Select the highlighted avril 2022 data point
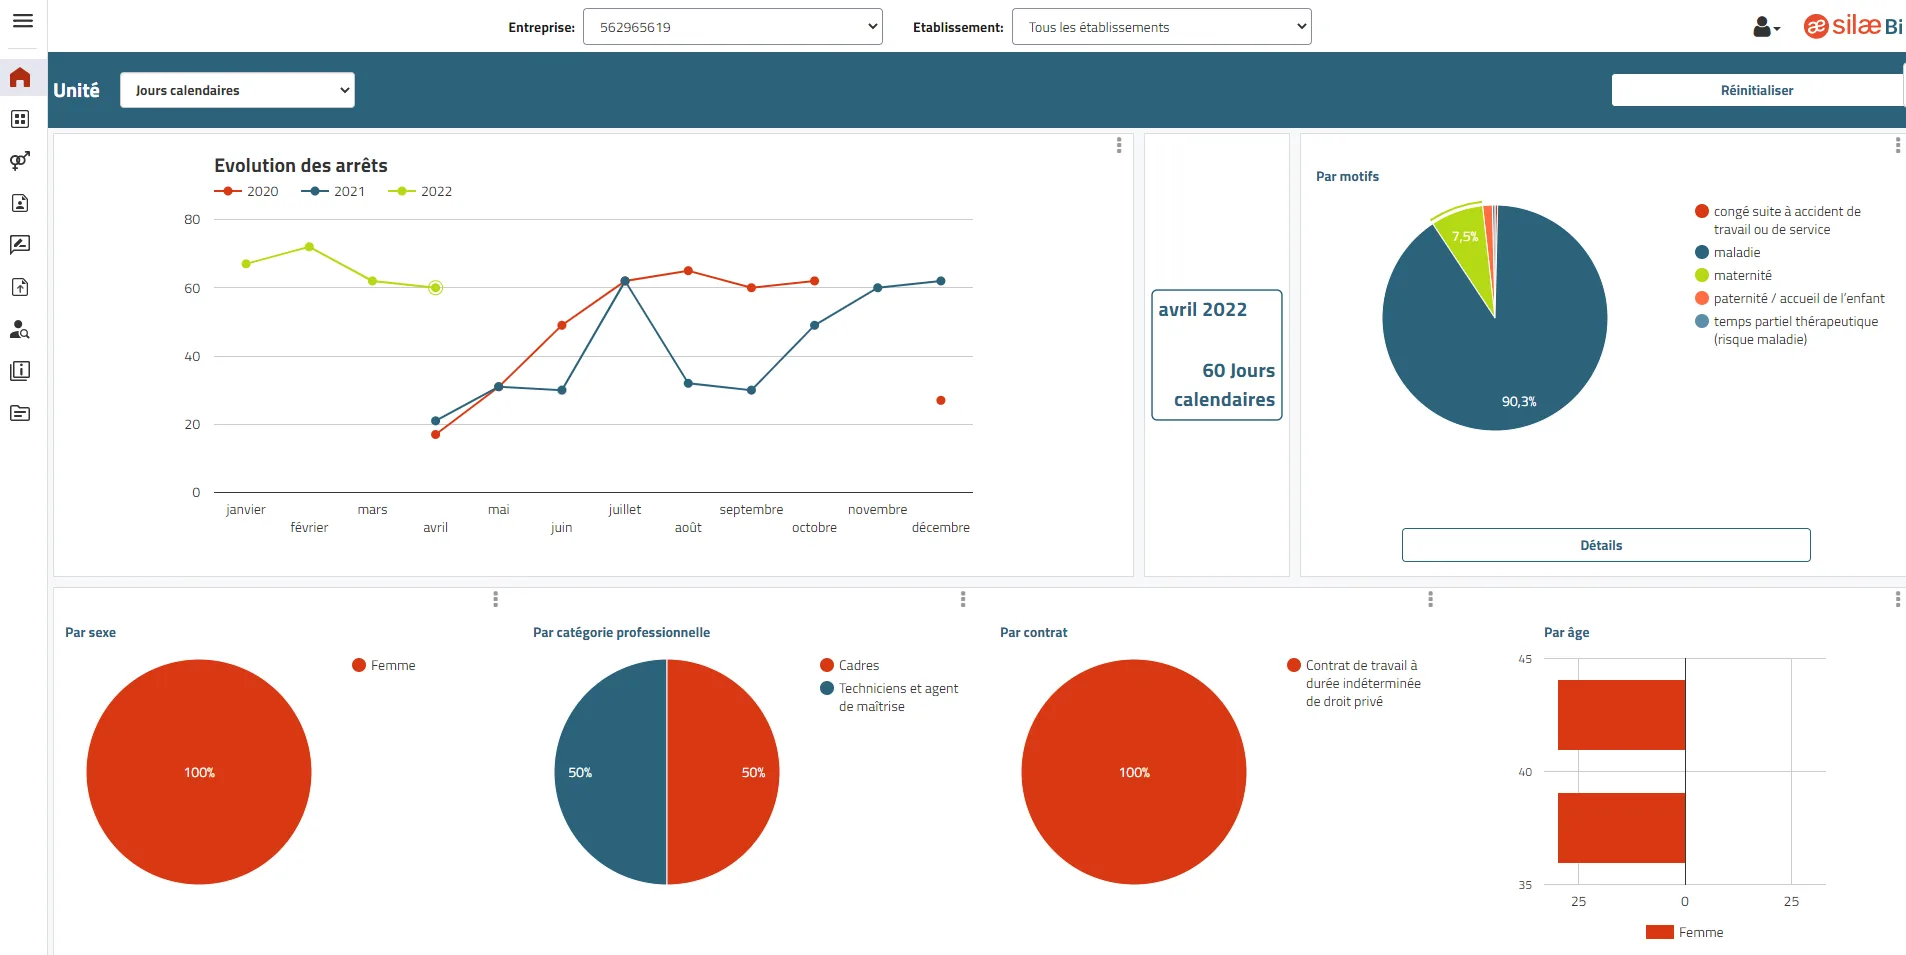Viewport: 1906px width, 955px height. (x=435, y=288)
